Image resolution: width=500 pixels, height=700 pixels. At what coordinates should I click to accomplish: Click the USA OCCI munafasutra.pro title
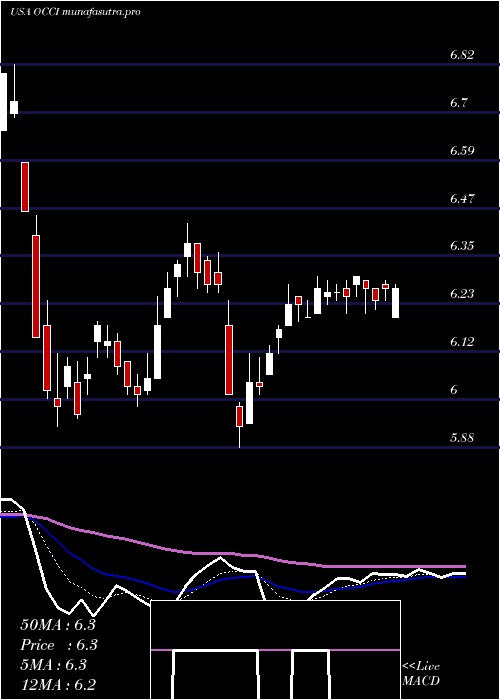(75, 12)
